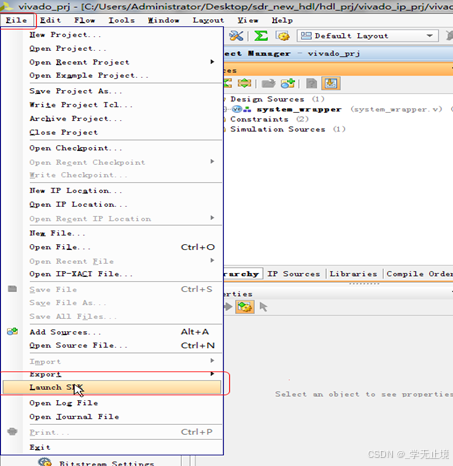The height and width of the screenshot is (466, 453).
Task: Switch to Libraries tab
Action: tap(353, 274)
